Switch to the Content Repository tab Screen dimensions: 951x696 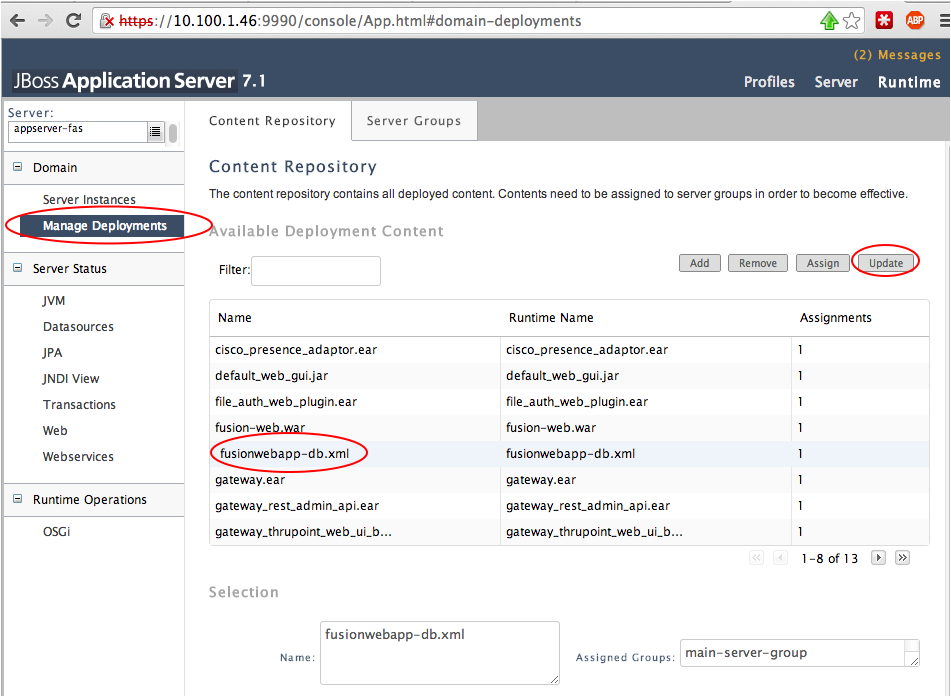point(272,121)
